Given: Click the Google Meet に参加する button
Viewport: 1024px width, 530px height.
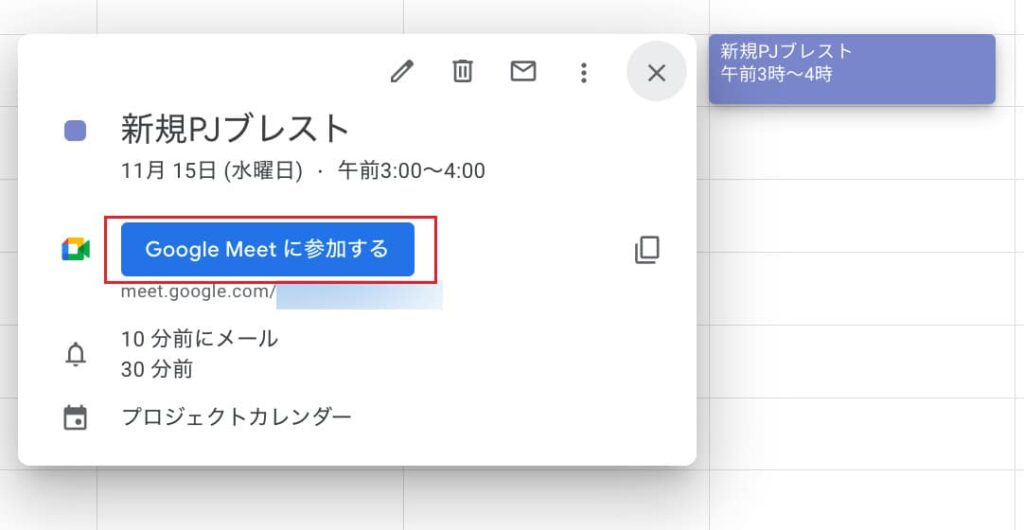Looking at the screenshot, I should tap(267, 249).
